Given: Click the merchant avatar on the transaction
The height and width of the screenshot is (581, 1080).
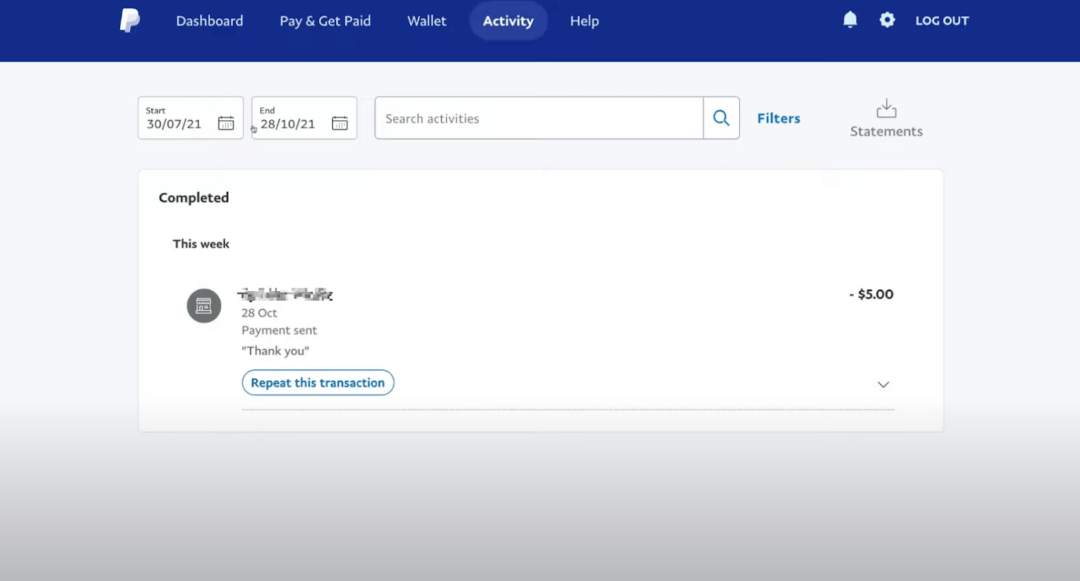Looking at the screenshot, I should tap(204, 305).
